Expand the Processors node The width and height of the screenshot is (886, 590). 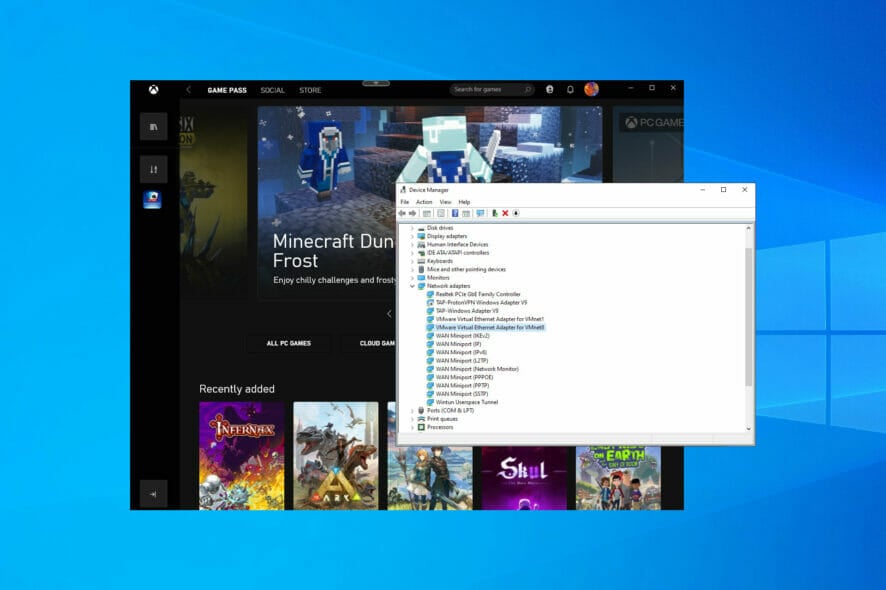[x=412, y=427]
